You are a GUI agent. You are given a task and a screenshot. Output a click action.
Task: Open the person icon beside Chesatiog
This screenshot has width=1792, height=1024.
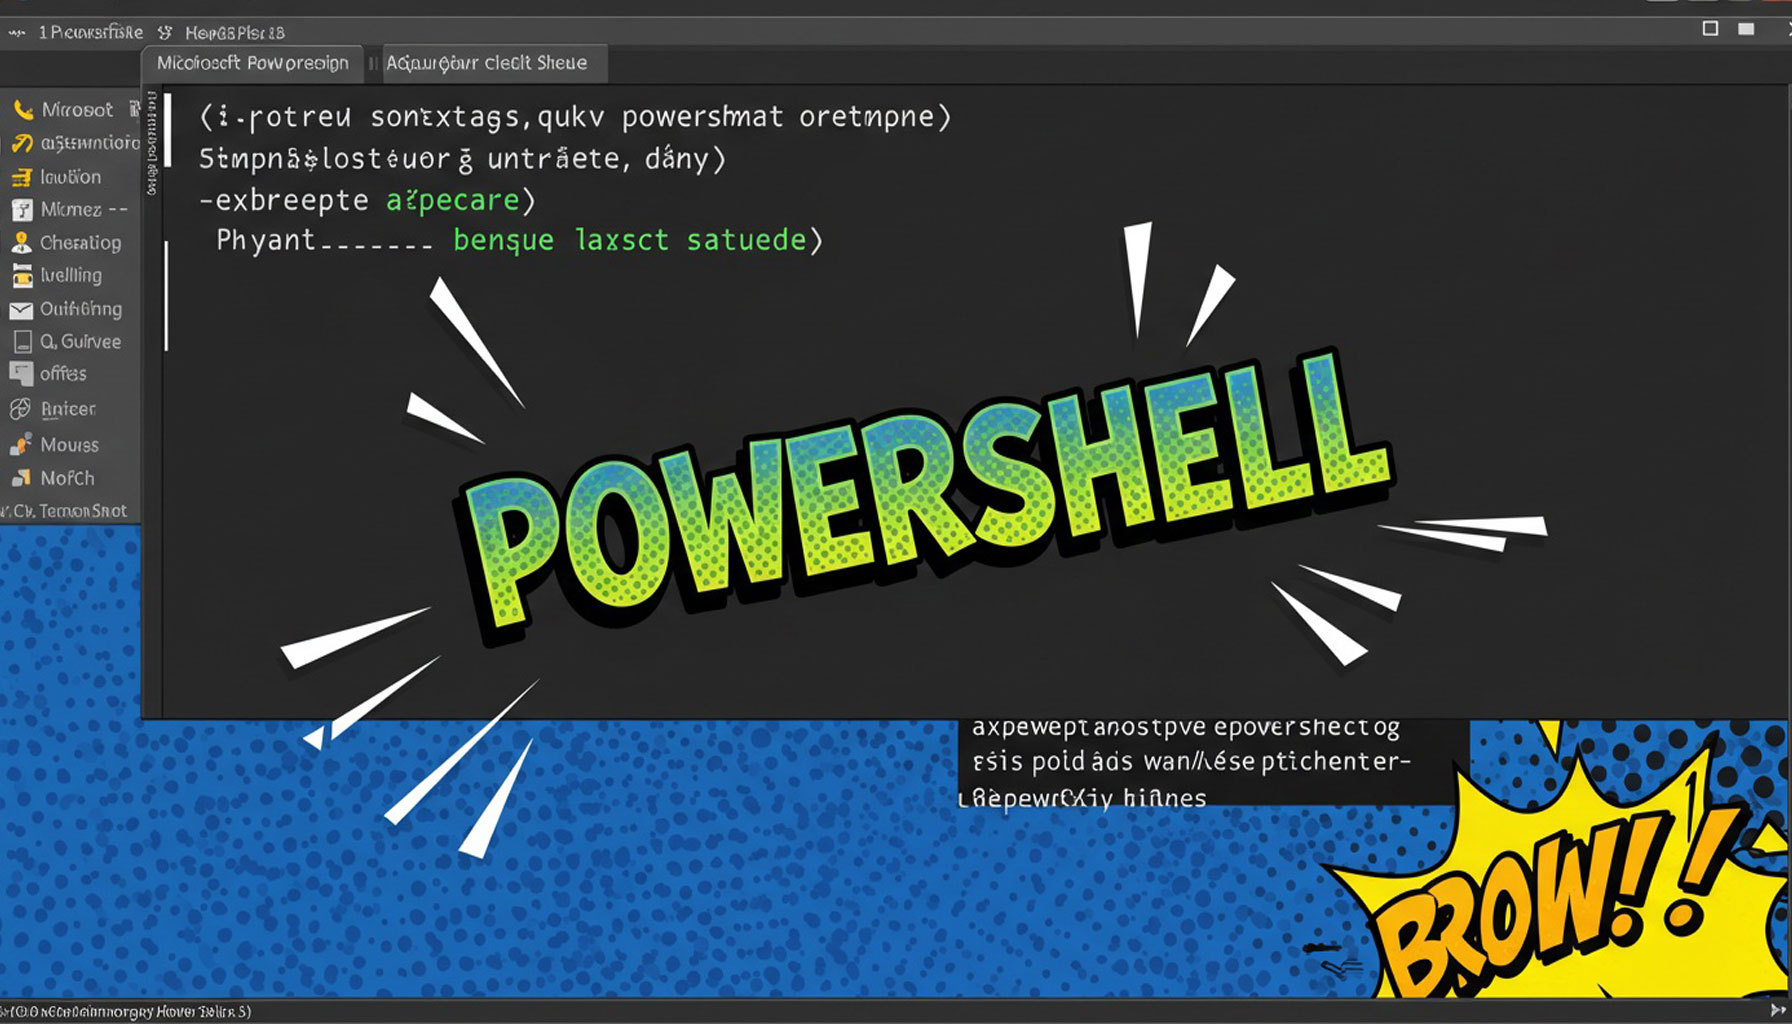21,243
